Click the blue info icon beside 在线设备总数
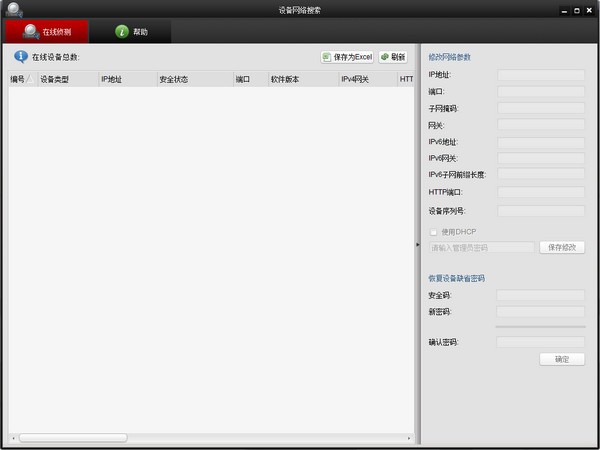600x450 pixels. (x=20, y=57)
